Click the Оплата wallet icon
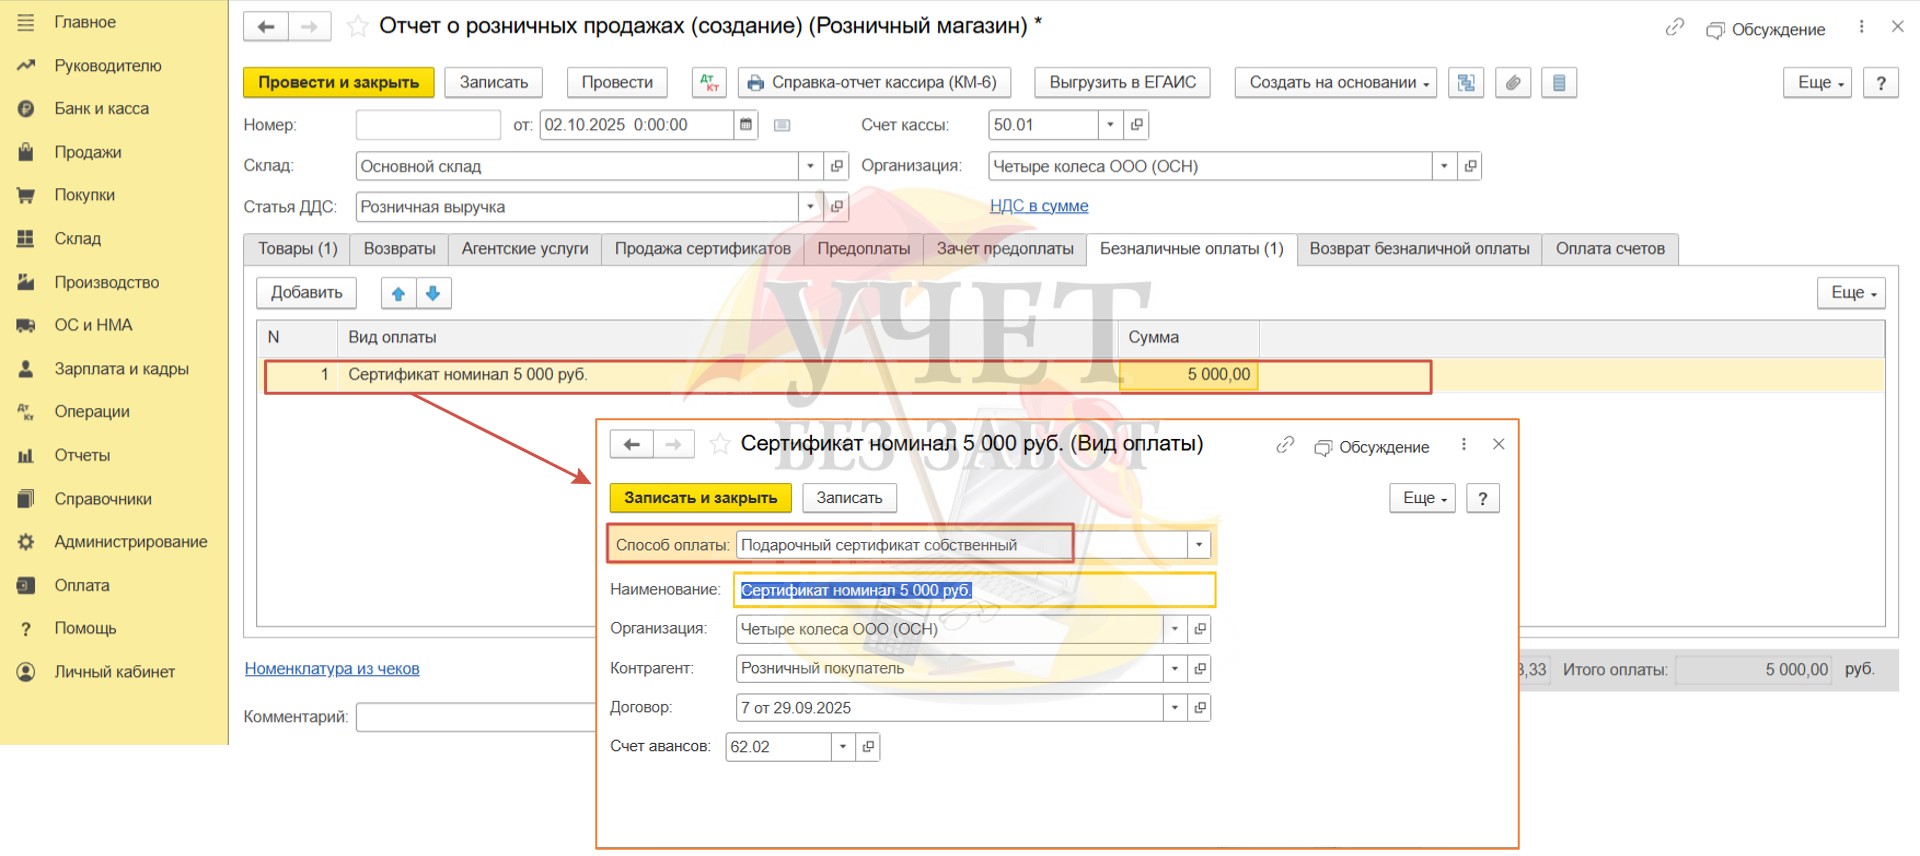The height and width of the screenshot is (856, 1920). (26, 585)
